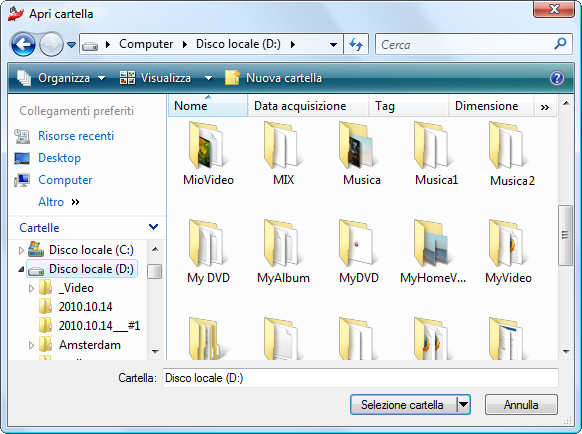The height and width of the screenshot is (434, 582).
Task: Open the Visualizza dropdown arrow
Action: 209,78
